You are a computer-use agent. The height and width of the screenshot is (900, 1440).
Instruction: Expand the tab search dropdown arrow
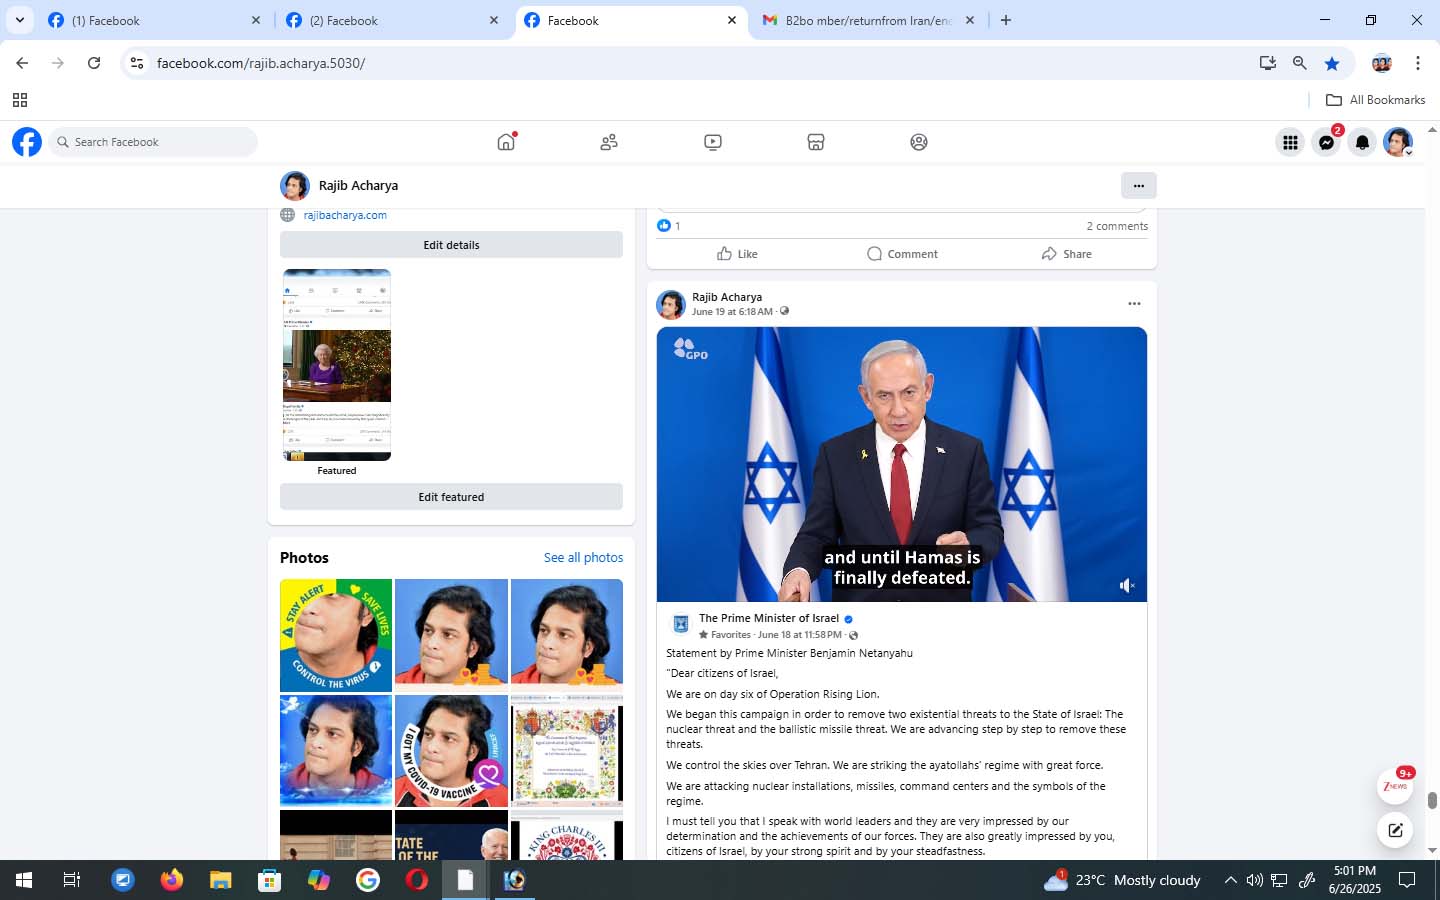pyautogui.click(x=19, y=20)
